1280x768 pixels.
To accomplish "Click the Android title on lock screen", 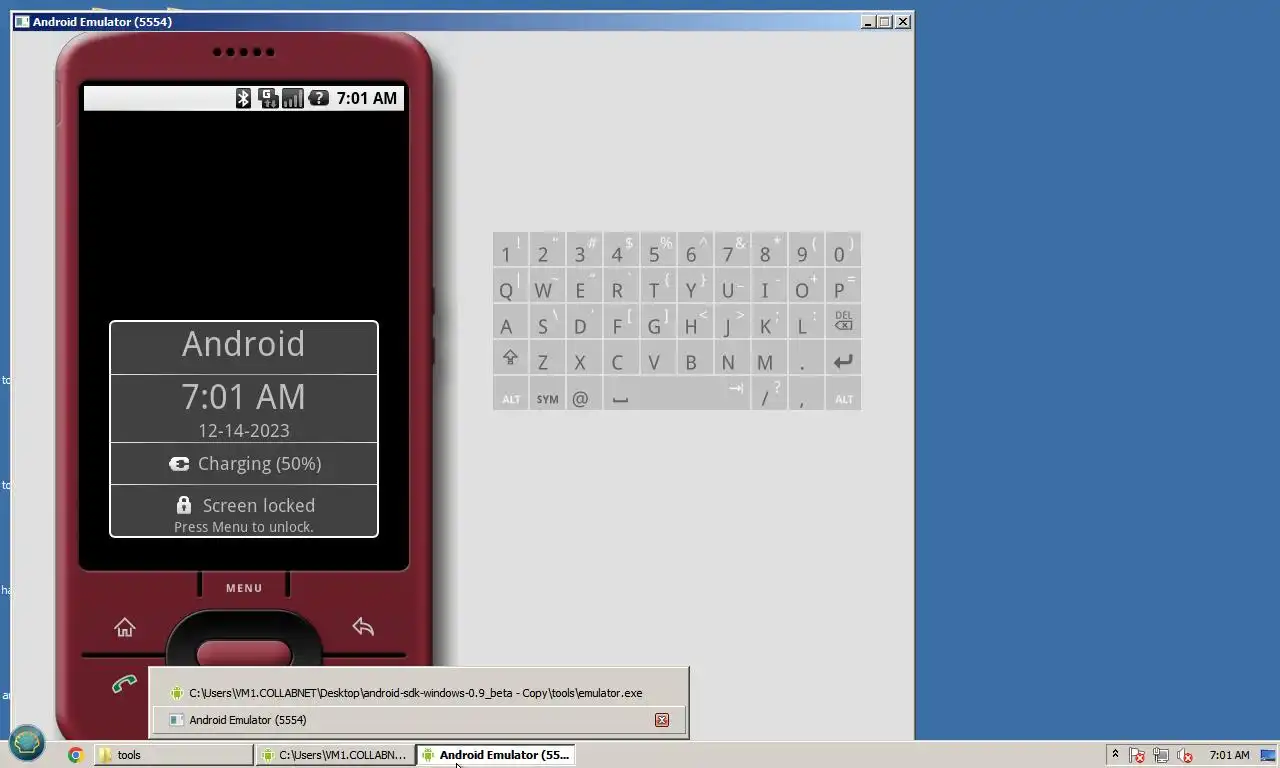I will tap(244, 344).
